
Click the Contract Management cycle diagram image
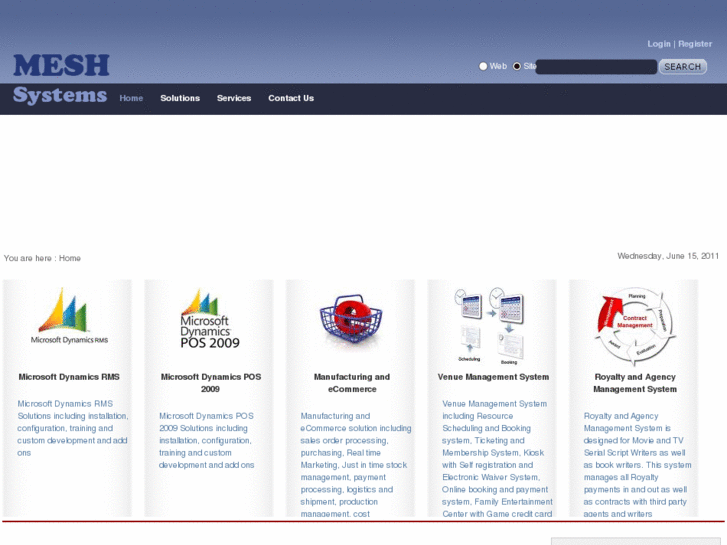[635, 326]
